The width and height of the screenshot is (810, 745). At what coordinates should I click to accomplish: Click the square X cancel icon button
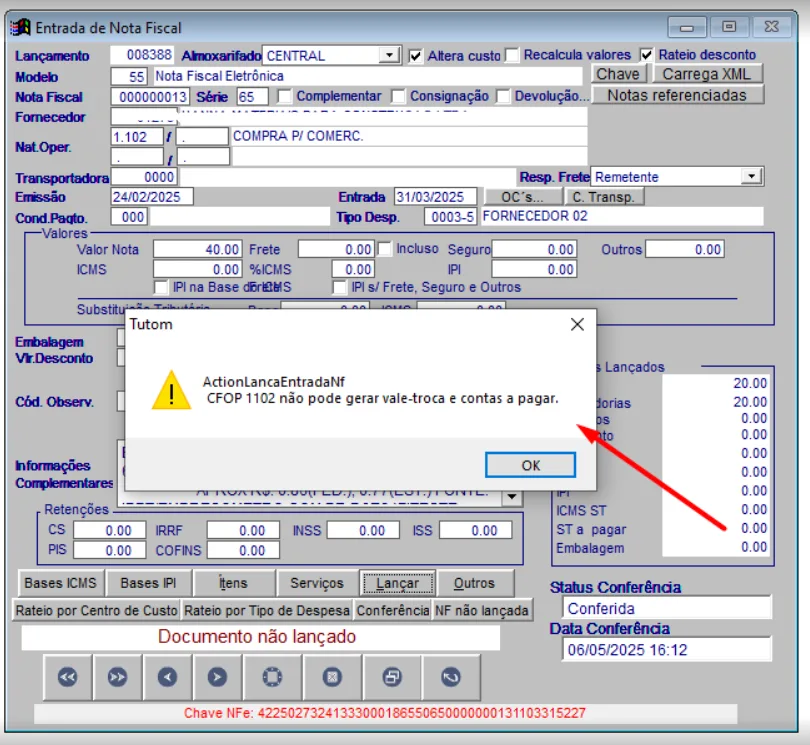point(332,677)
